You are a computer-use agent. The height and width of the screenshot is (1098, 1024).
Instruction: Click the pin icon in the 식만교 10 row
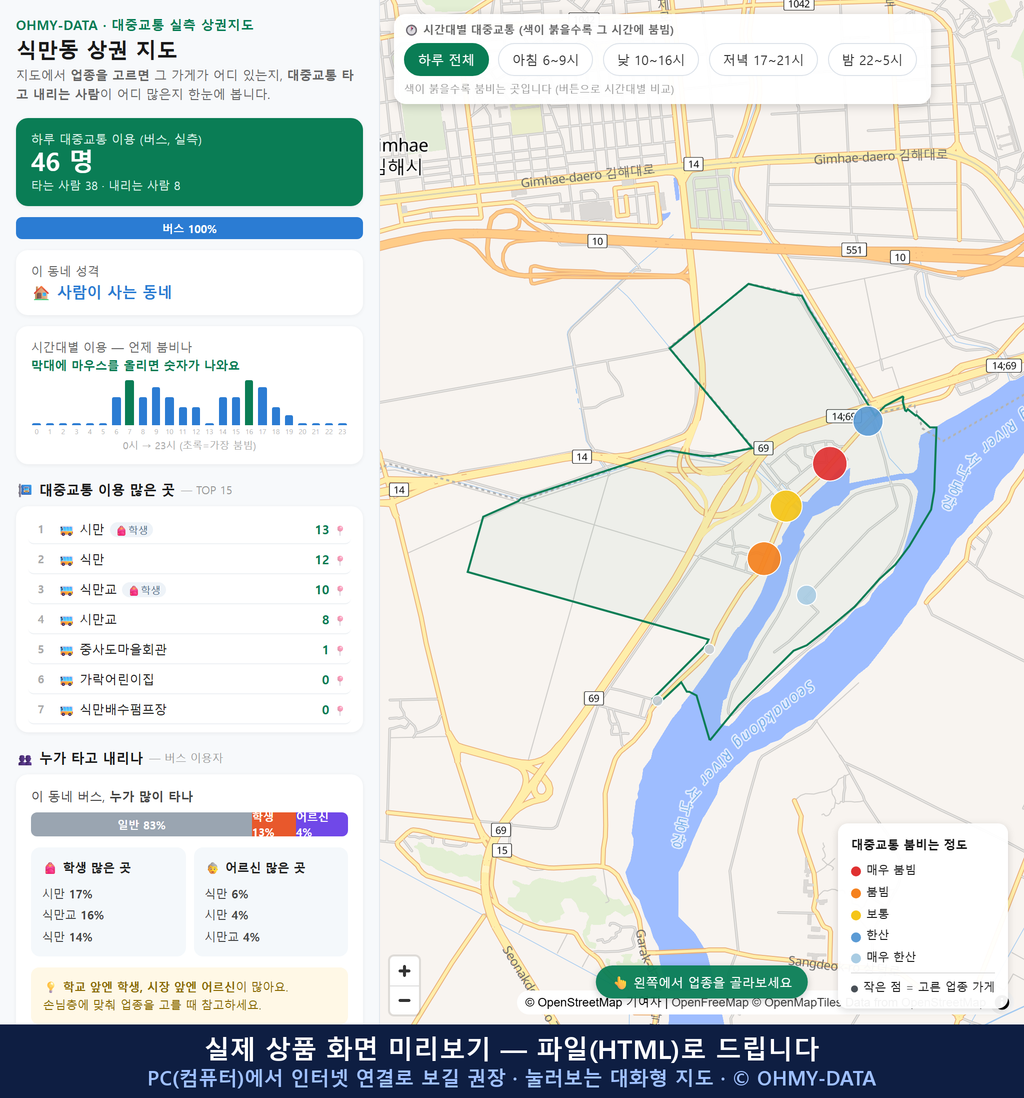340,590
